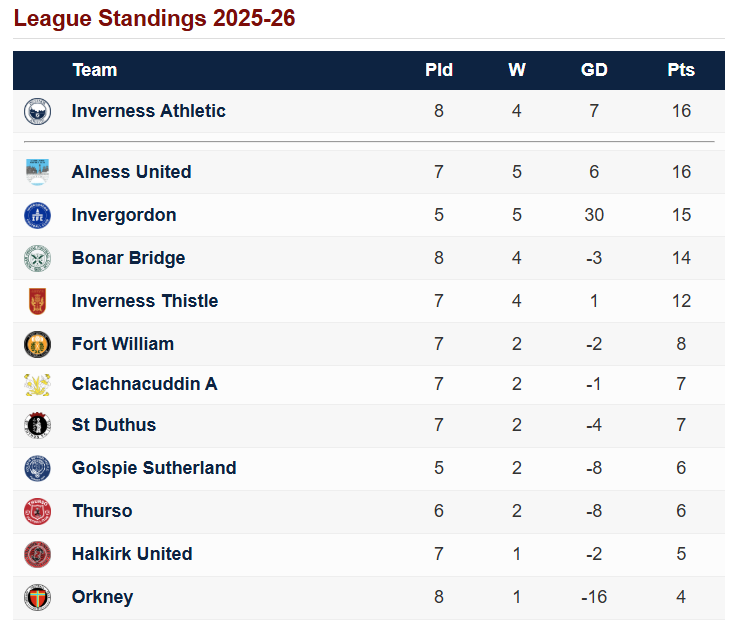Select the Bonar Bridge team badge
The width and height of the screenshot is (733, 631).
point(37,258)
